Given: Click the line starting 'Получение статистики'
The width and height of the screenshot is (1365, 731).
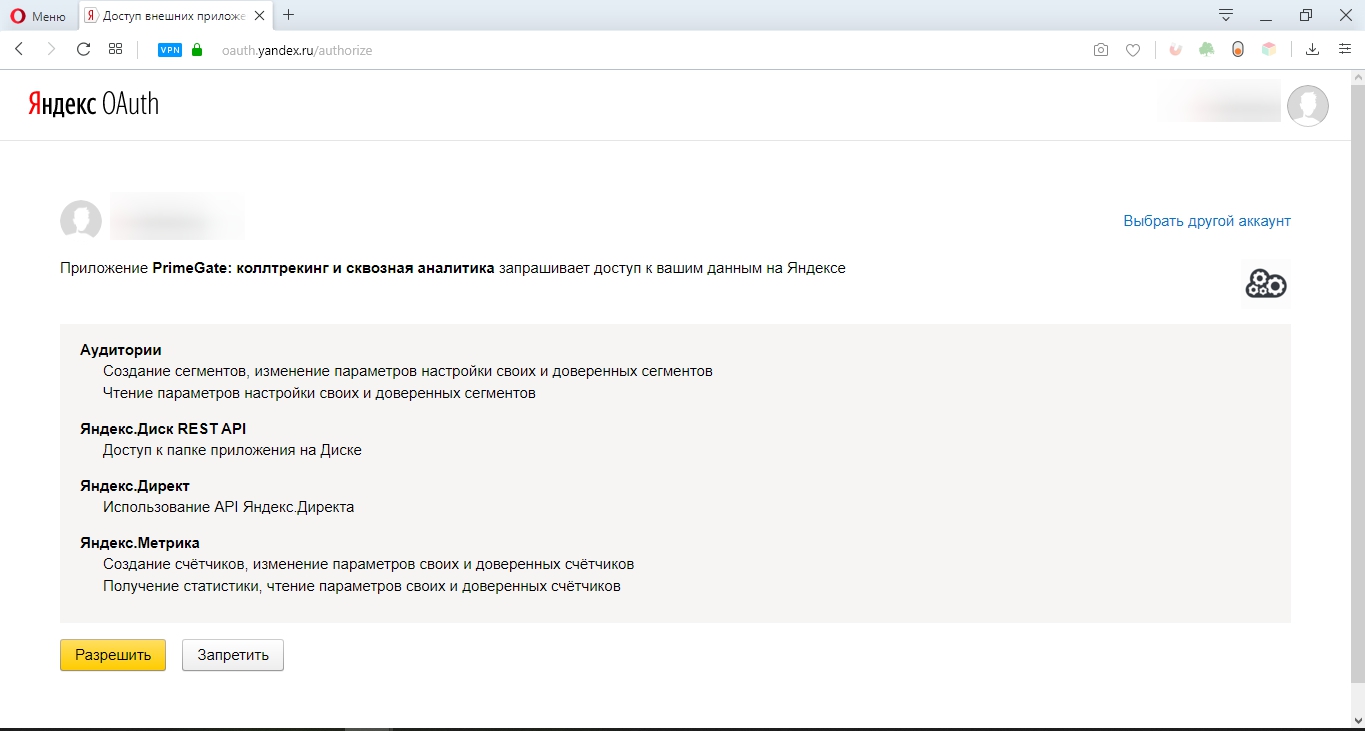Looking at the screenshot, I should coord(362,586).
